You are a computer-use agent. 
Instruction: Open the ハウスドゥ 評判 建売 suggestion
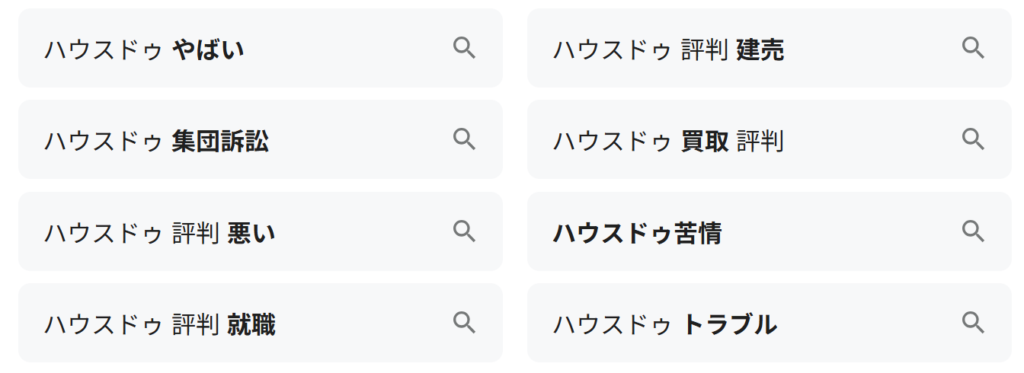pos(769,48)
